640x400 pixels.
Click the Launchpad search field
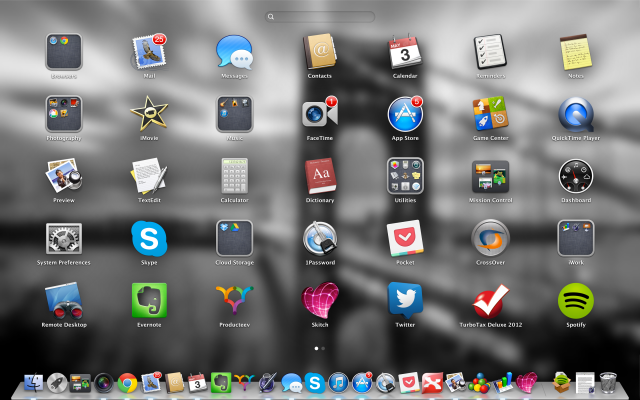click(320, 16)
